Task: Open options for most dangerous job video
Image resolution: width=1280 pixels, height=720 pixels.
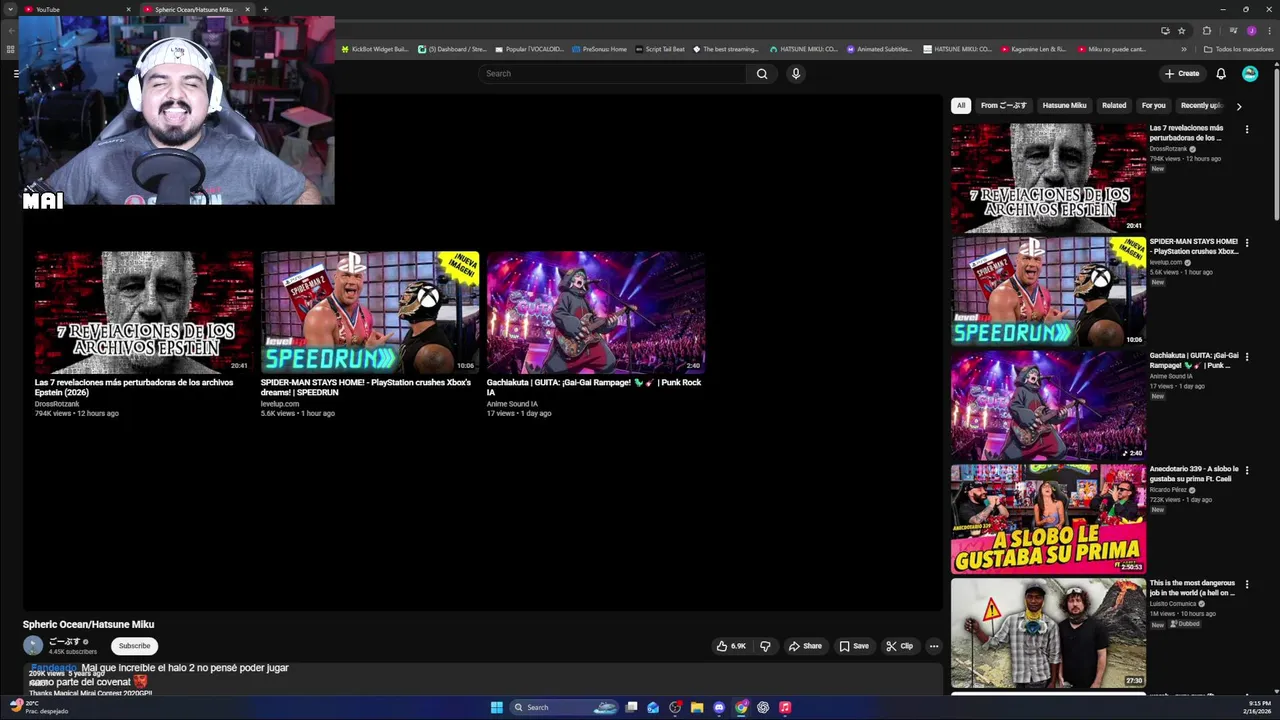Action: (1247, 584)
